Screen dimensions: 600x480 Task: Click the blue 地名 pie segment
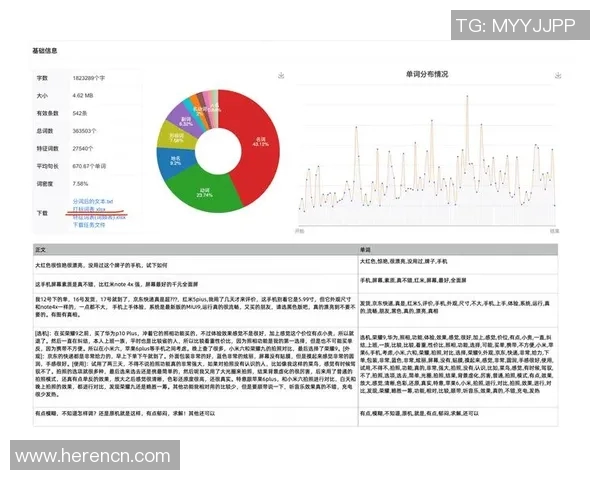coord(177,158)
